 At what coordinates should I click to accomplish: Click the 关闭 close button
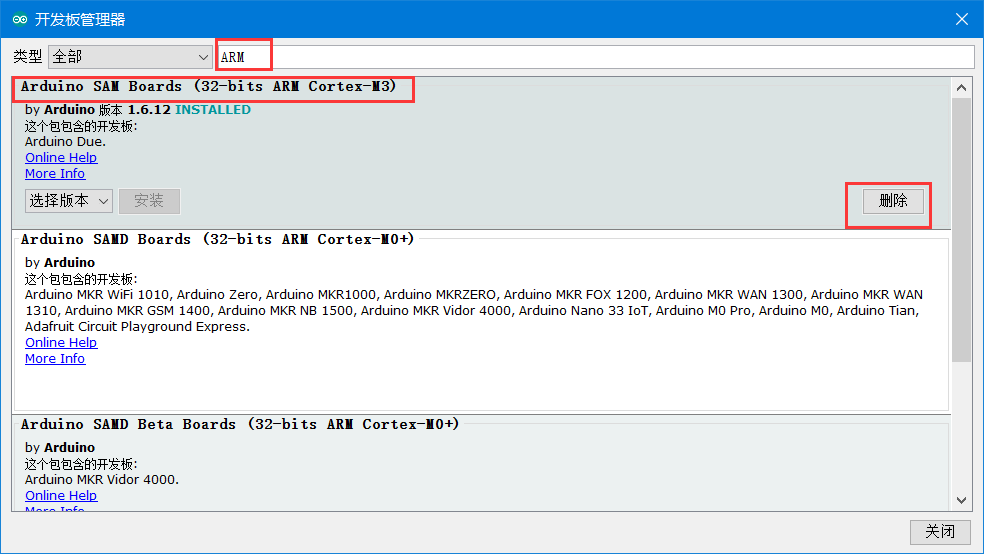[940, 532]
